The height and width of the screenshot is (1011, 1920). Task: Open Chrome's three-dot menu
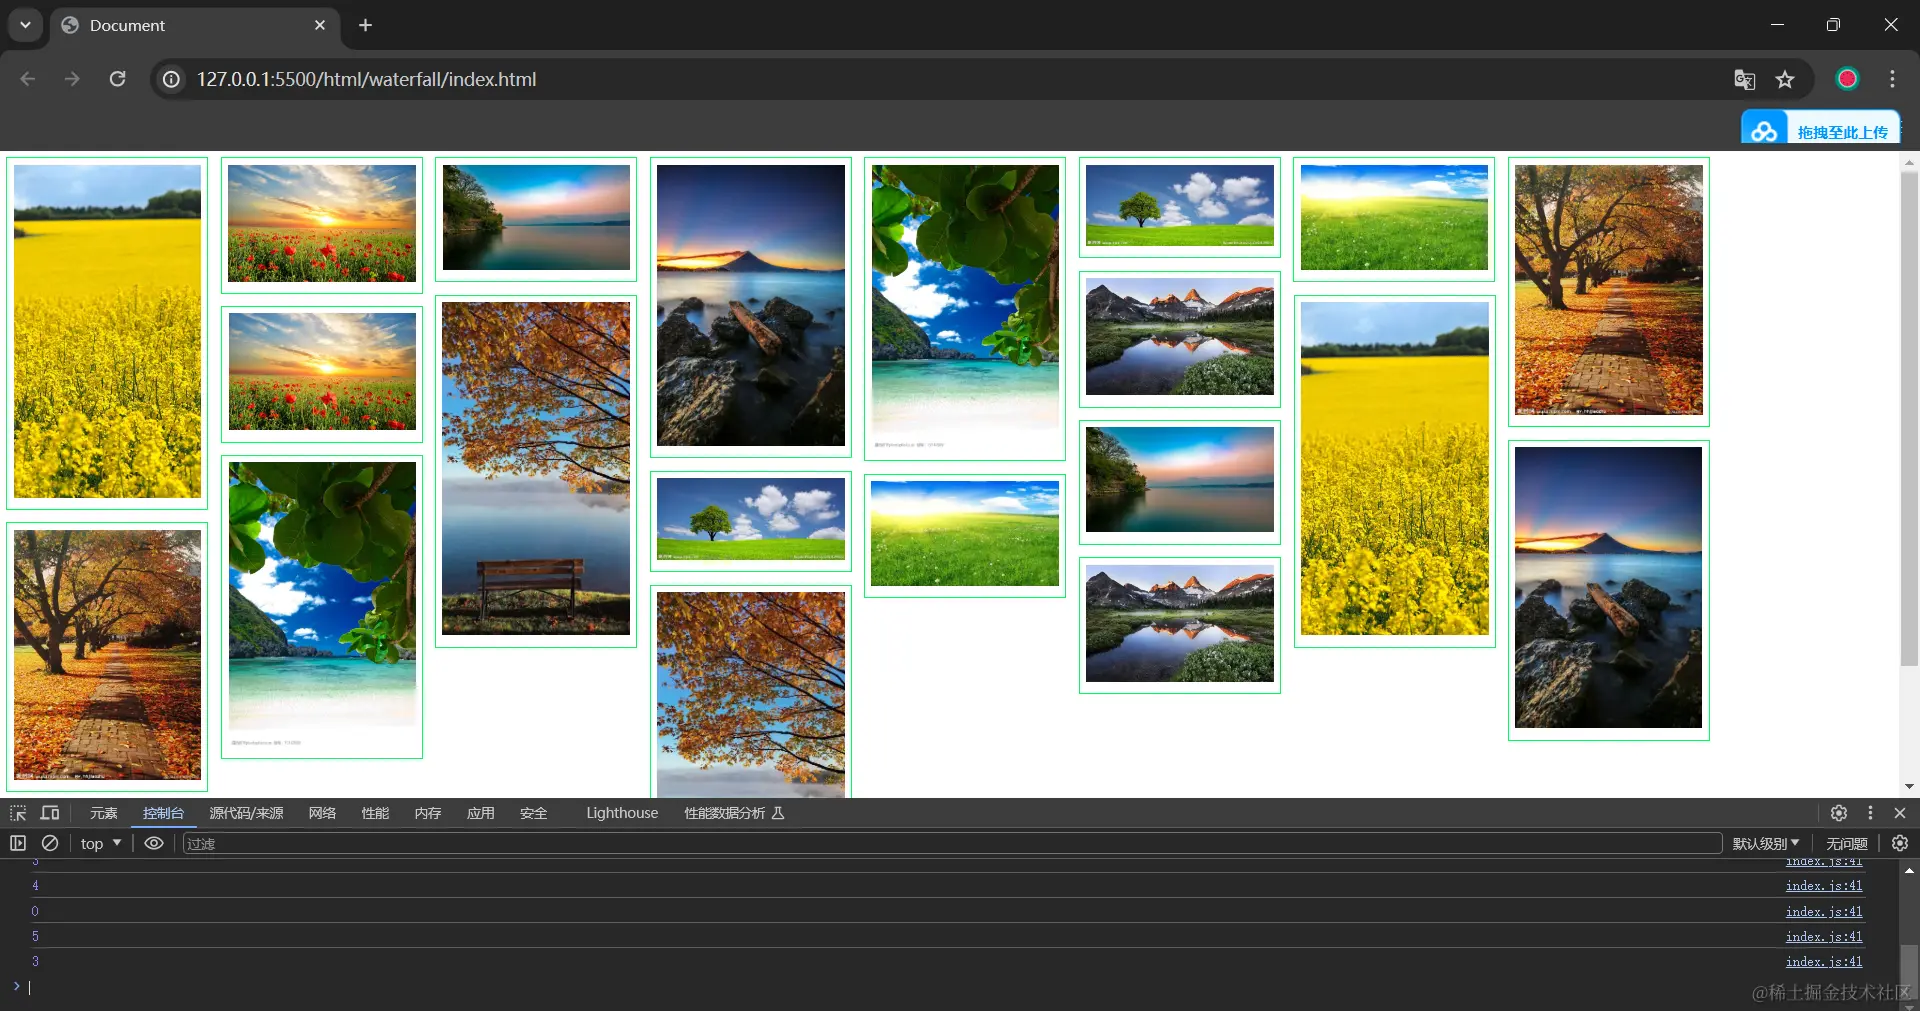[1892, 79]
